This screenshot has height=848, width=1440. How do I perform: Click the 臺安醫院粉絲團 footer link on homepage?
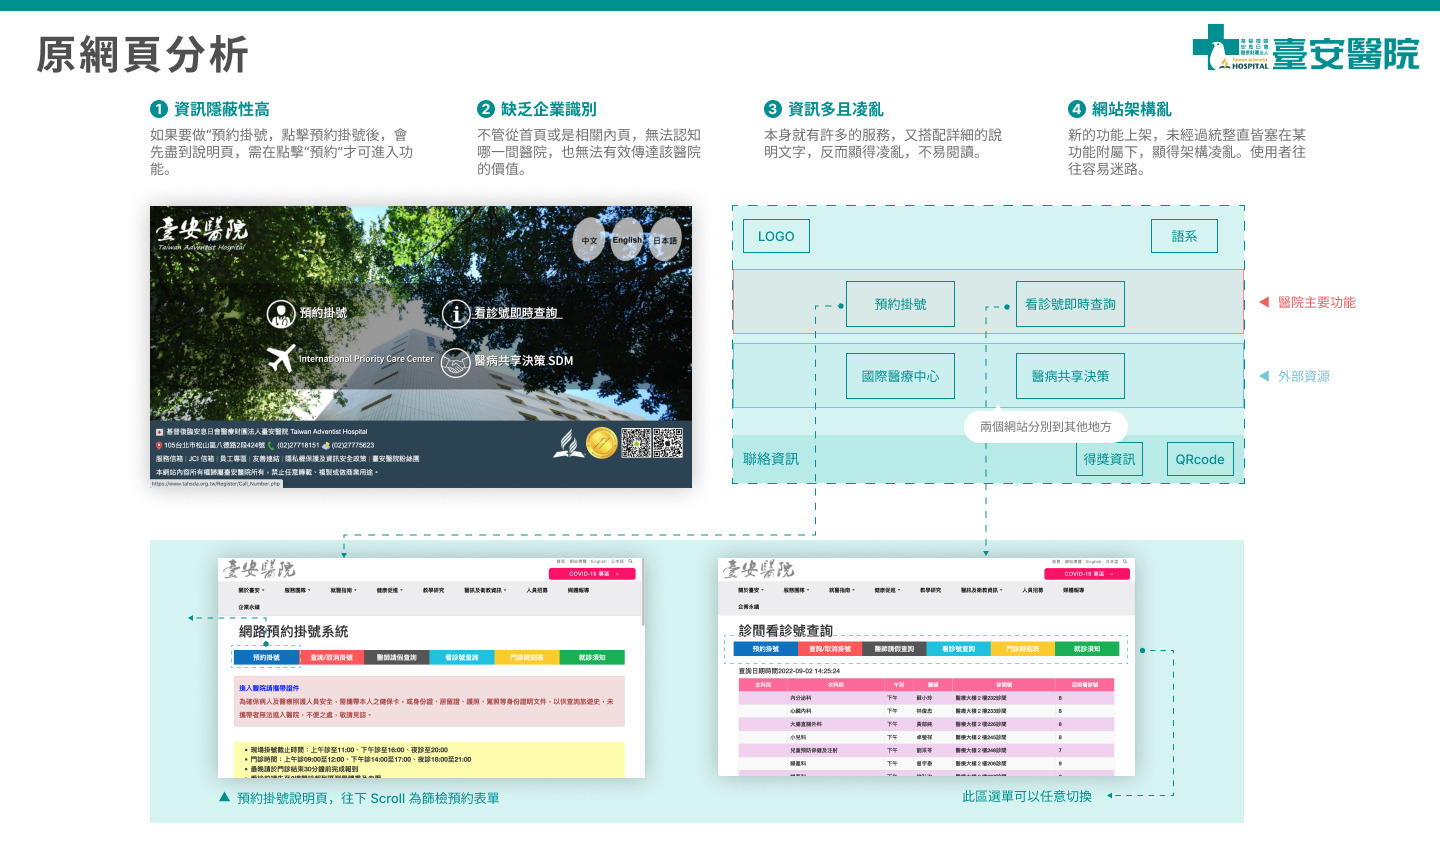(396, 459)
